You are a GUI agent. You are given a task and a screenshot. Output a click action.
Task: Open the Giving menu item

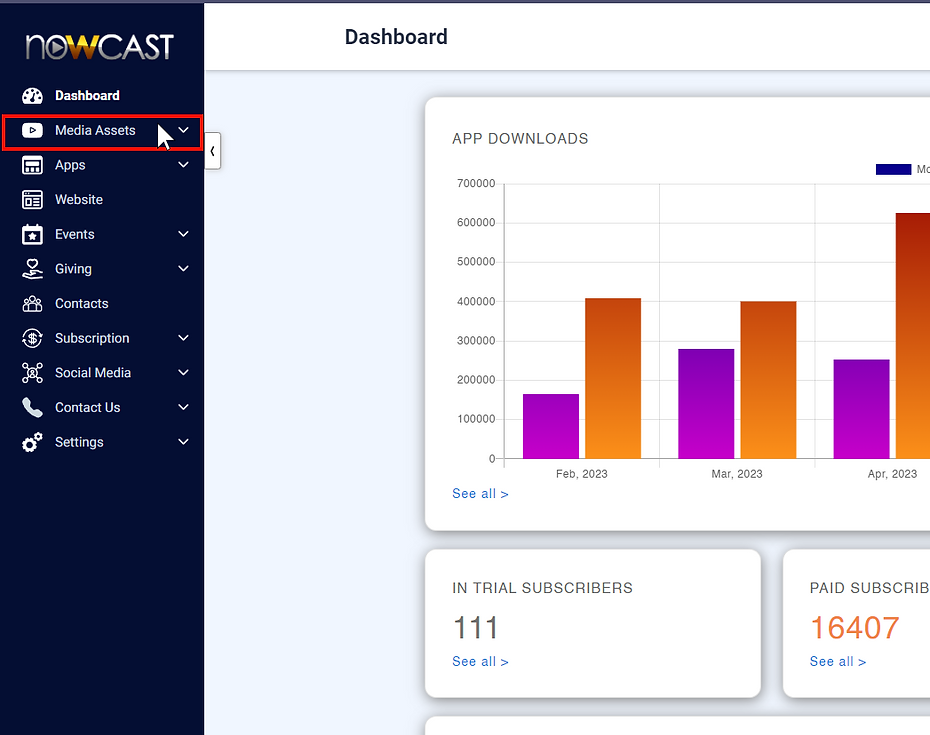tap(102, 269)
